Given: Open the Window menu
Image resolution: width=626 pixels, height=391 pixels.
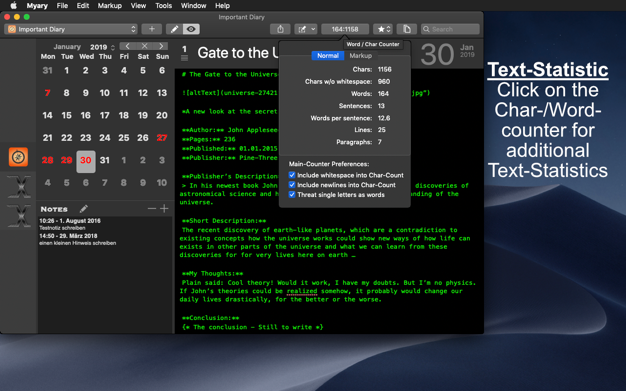Looking at the screenshot, I should [x=194, y=6].
